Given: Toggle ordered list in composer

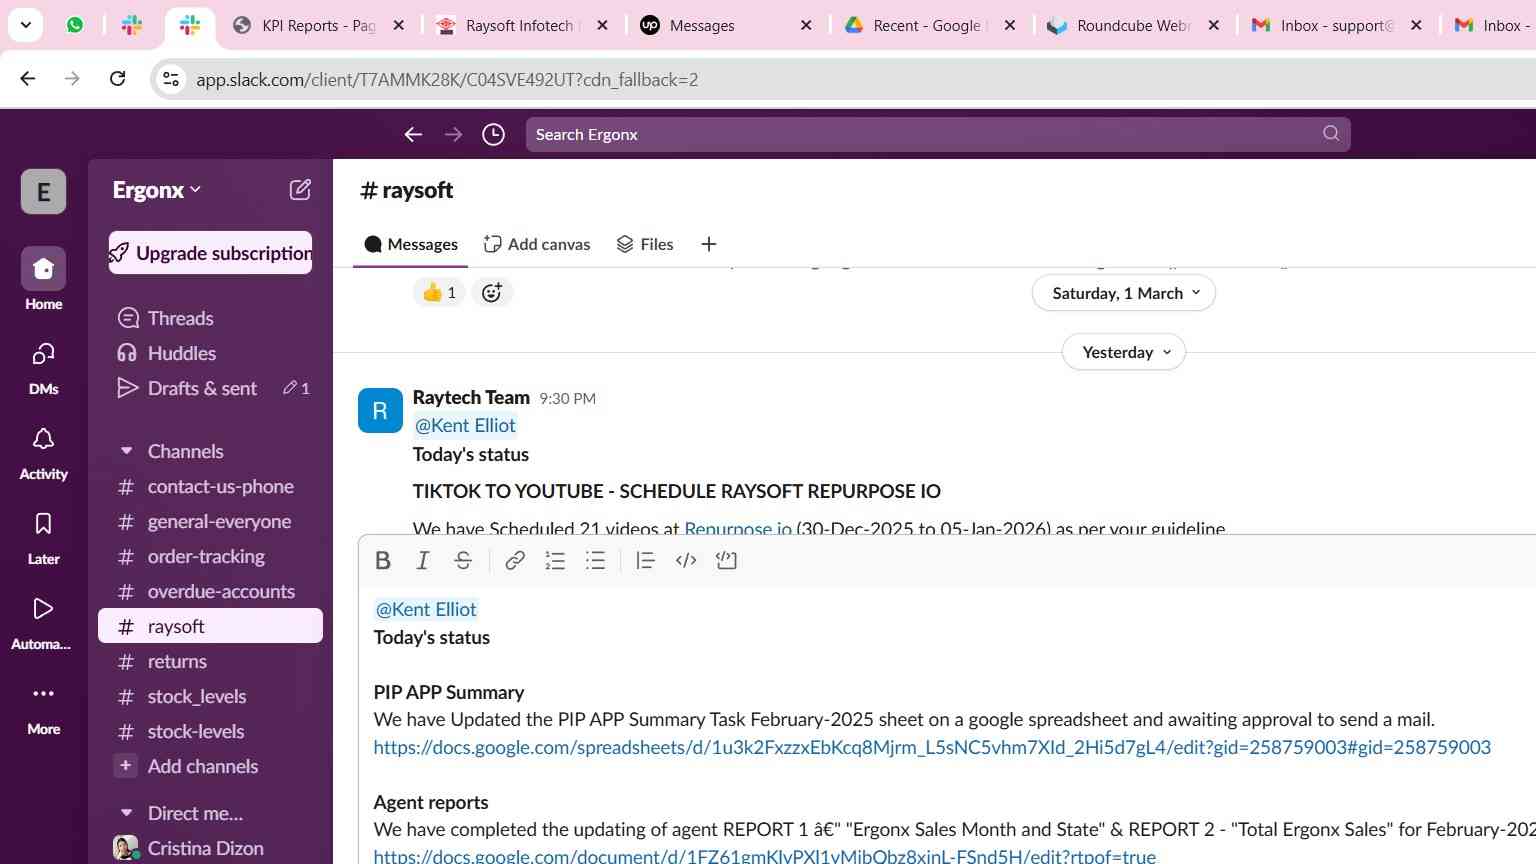Looking at the screenshot, I should click(x=555, y=561).
